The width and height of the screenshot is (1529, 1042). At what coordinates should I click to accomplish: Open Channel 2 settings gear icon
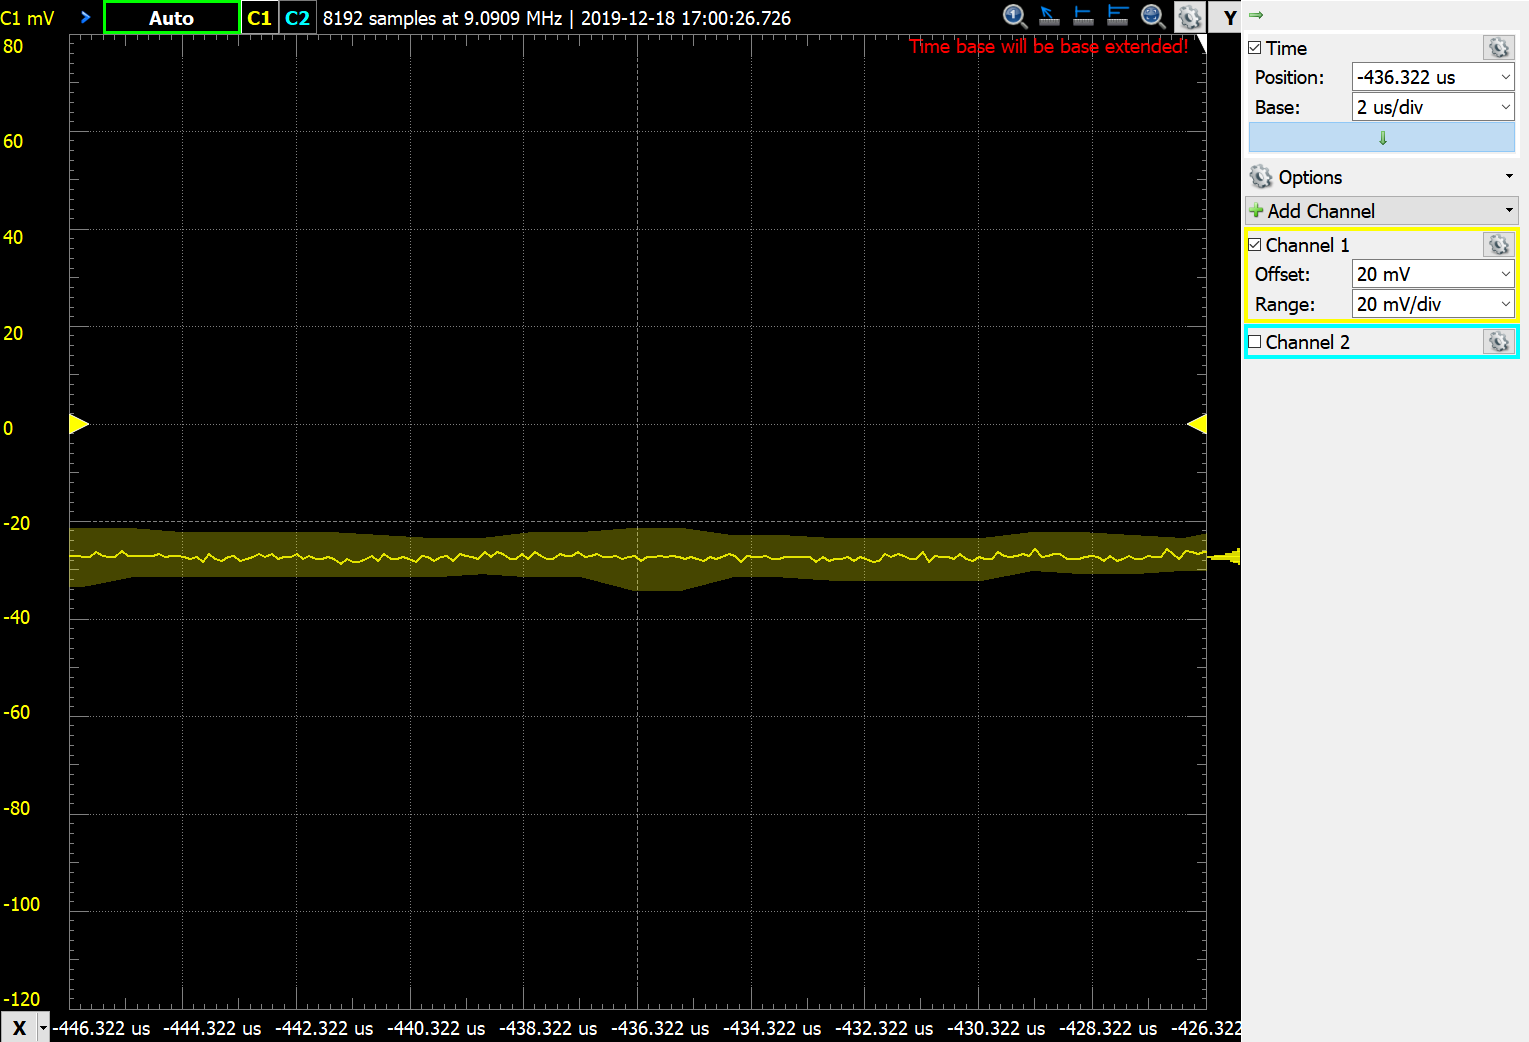tap(1498, 342)
